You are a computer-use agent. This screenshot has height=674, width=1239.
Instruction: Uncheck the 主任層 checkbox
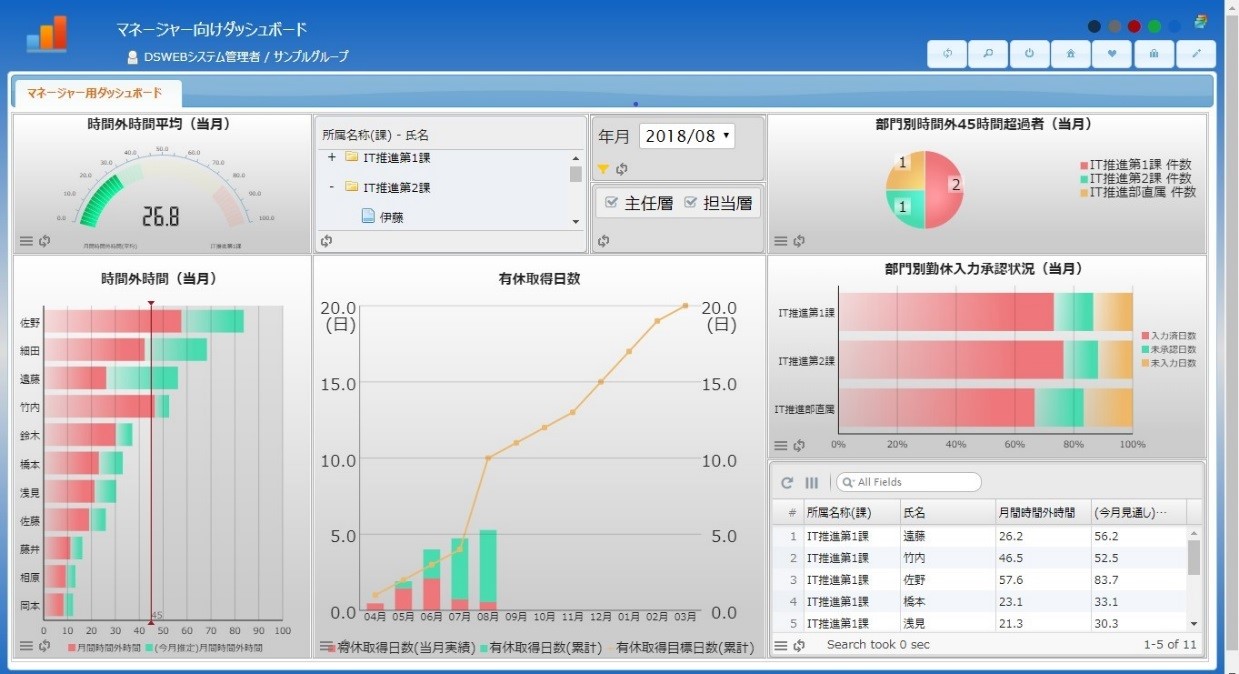613,202
